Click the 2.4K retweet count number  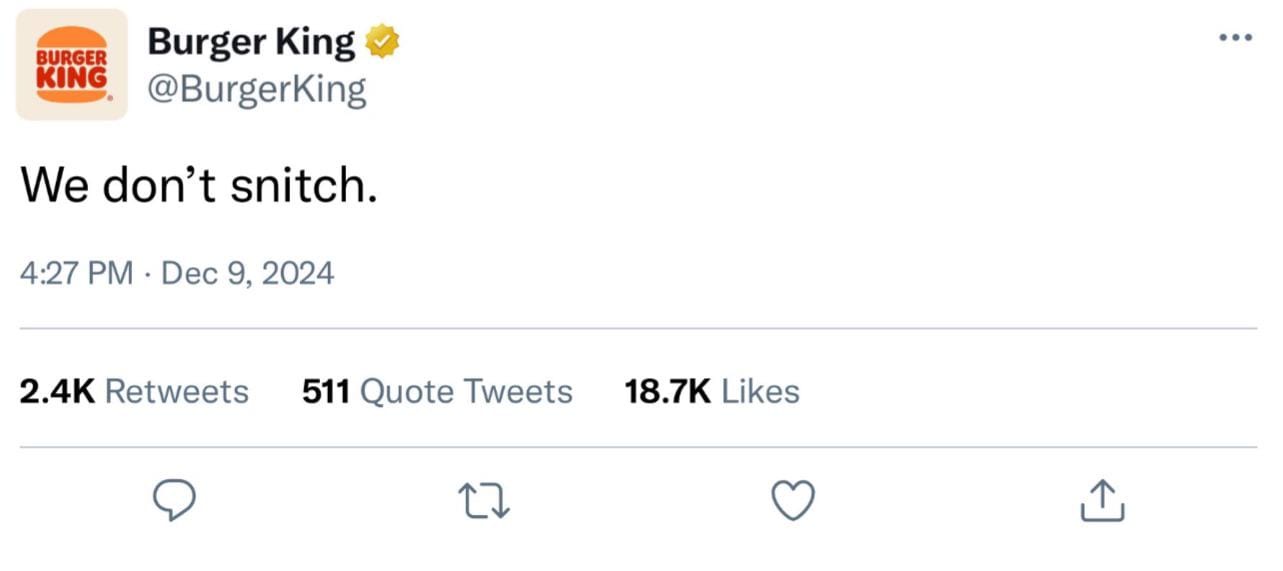(58, 391)
